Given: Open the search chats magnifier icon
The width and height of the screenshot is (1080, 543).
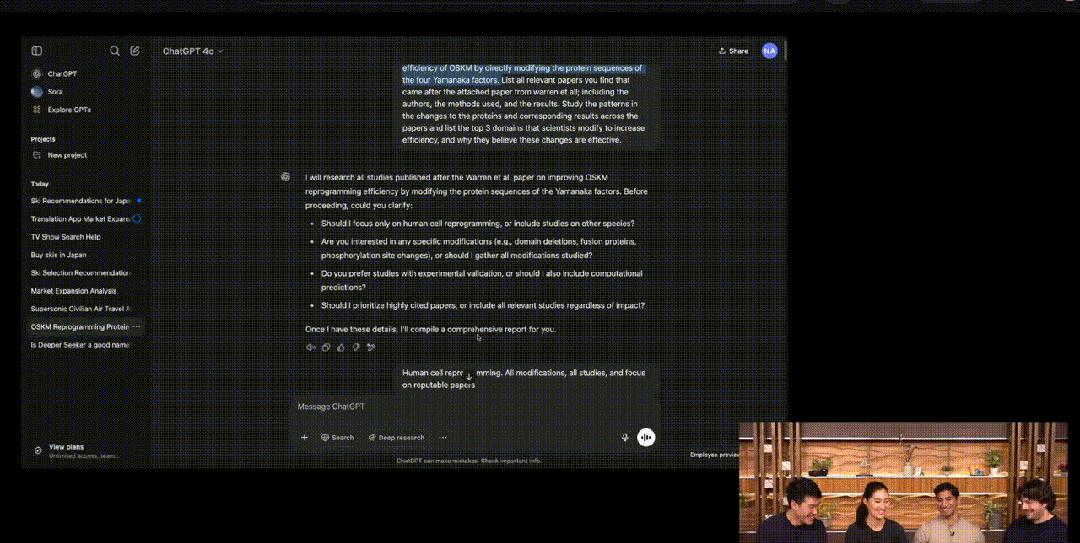Looking at the screenshot, I should pos(115,51).
